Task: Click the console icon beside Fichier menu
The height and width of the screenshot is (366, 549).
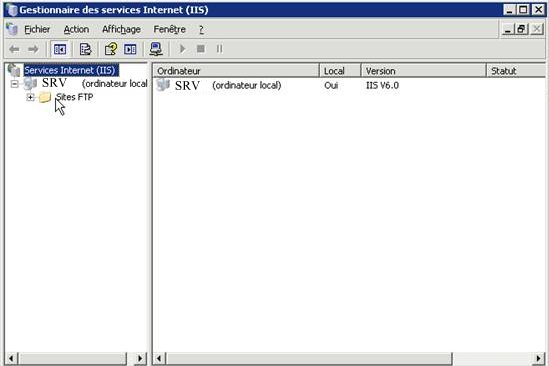Action: coord(12,29)
